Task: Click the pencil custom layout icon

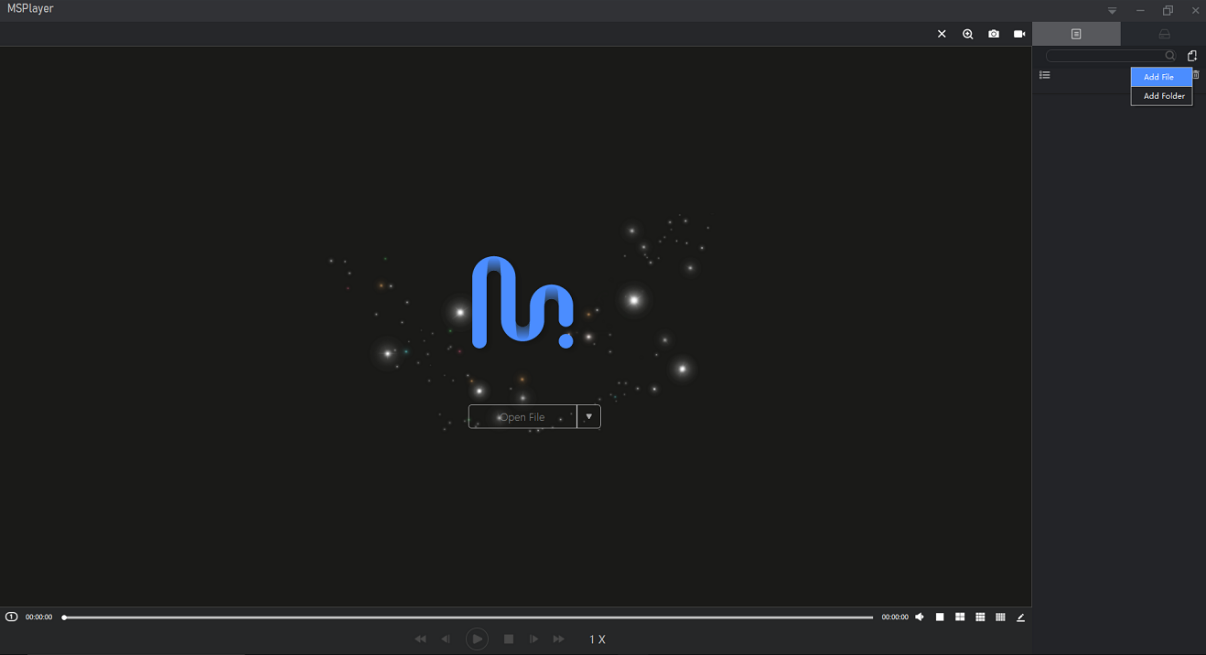Action: (x=1021, y=617)
